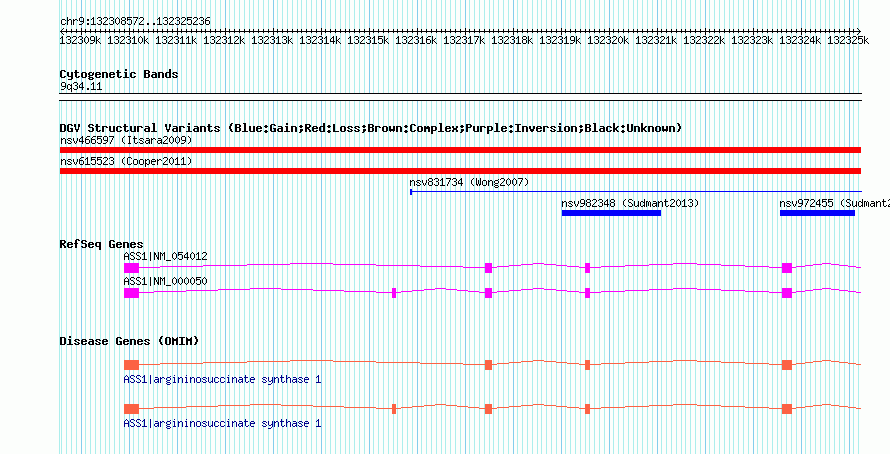890x454 pixels.
Task: Click NM_000050 exon near 132317.5k
Action: [488, 293]
